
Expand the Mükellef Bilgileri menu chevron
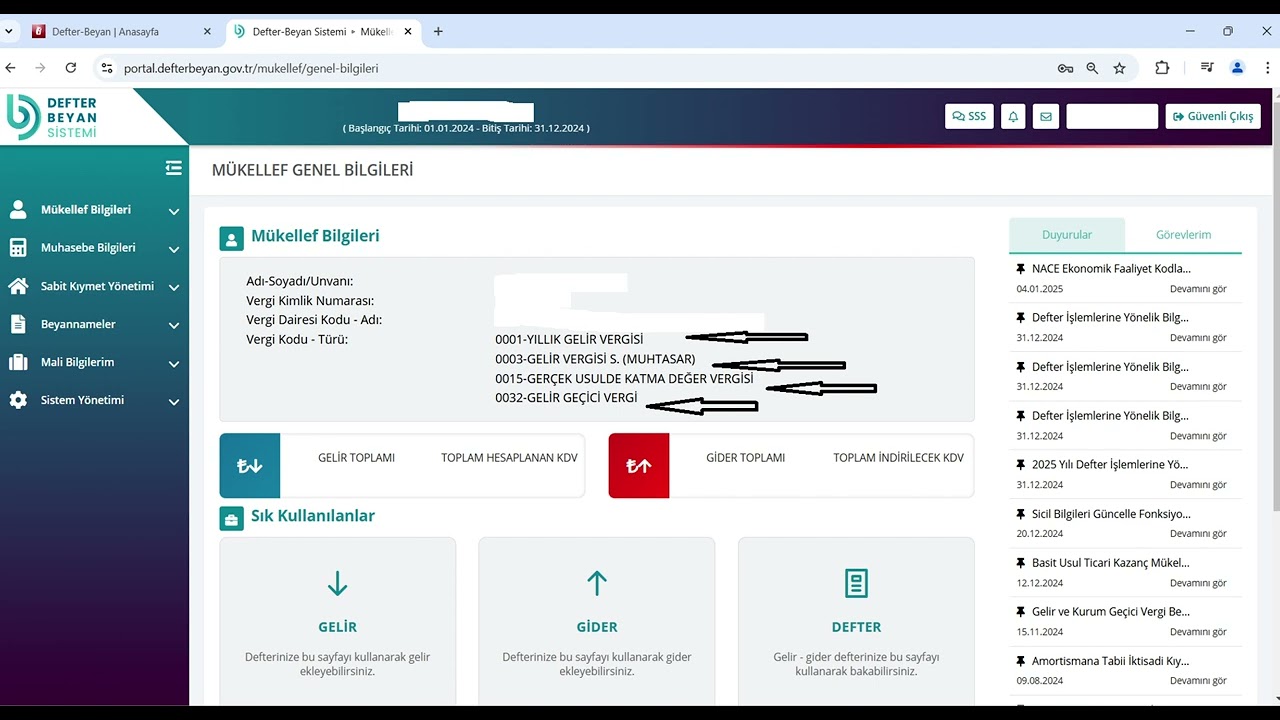[x=174, y=211]
